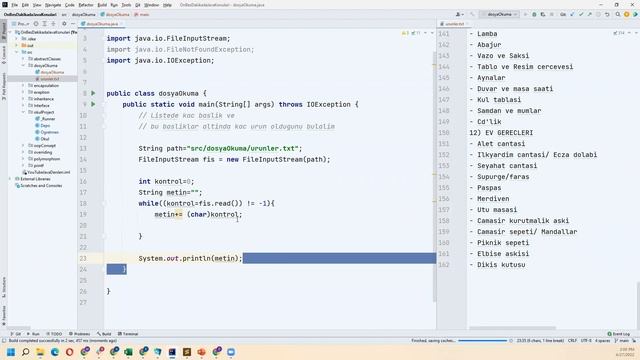Open the Terminal tool window

tap(128, 334)
